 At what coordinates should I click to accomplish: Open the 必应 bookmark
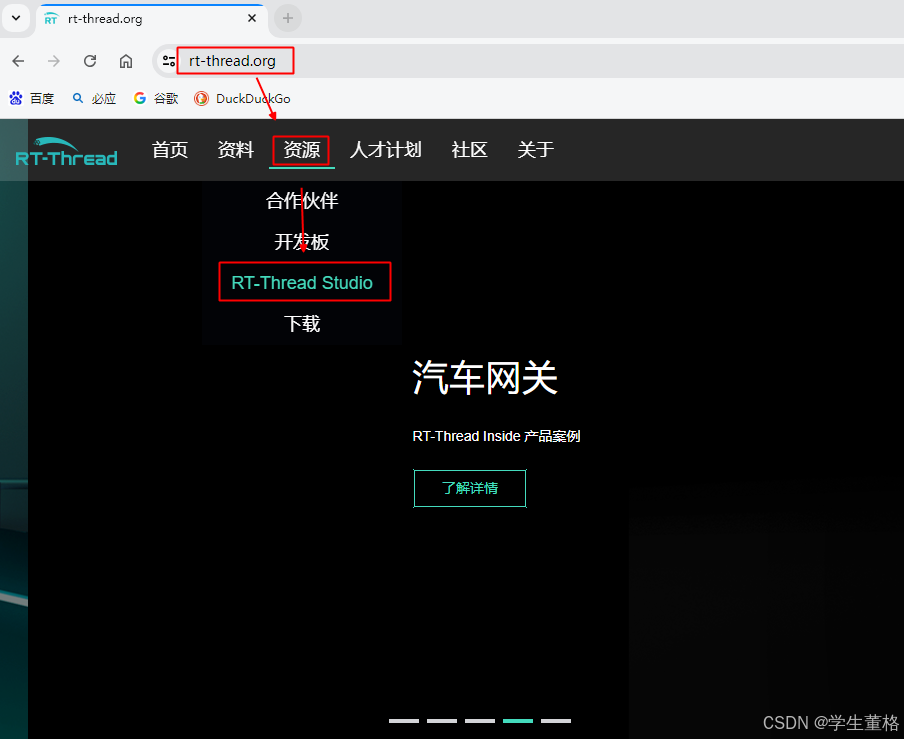click(94, 99)
